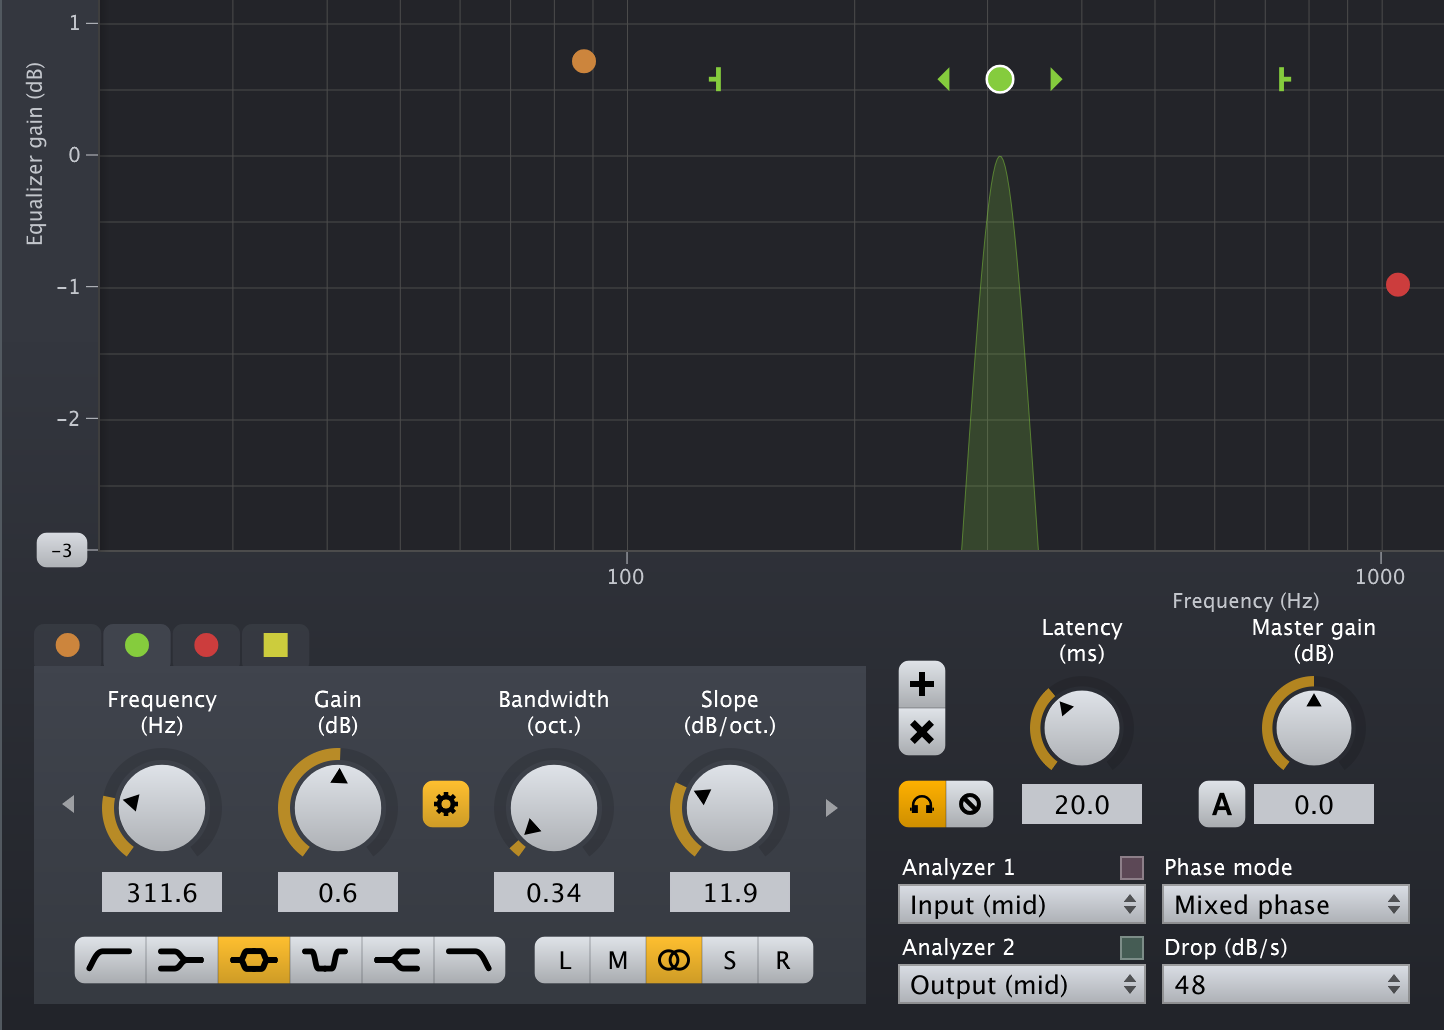1444x1030 pixels.
Task: Switch to the yellow square band tab
Action: point(275,645)
